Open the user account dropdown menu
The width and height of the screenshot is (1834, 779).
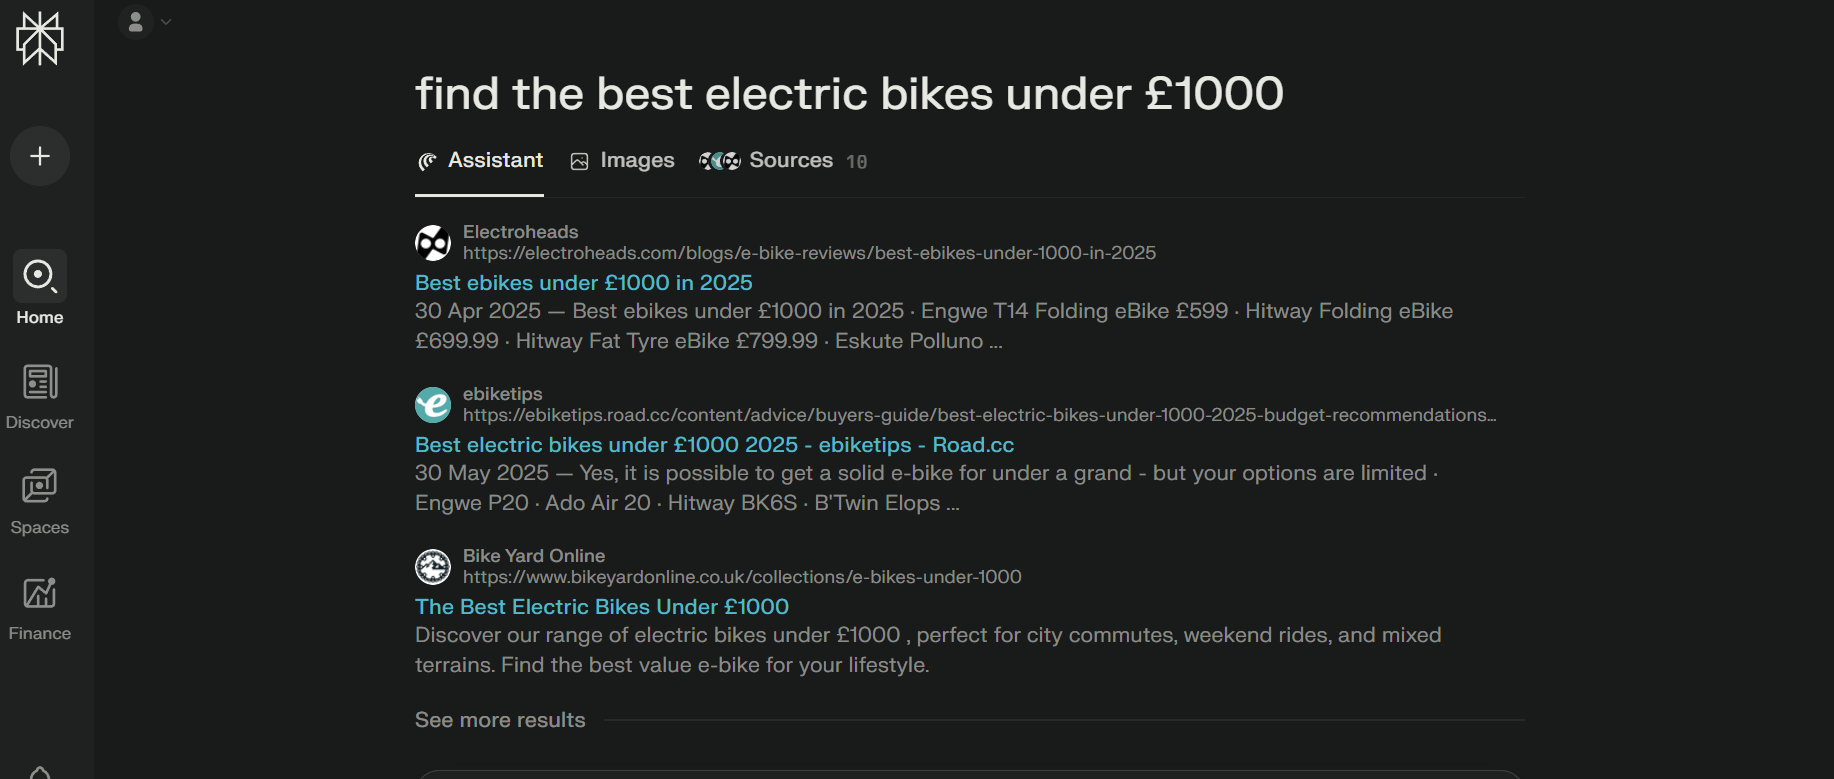point(146,22)
